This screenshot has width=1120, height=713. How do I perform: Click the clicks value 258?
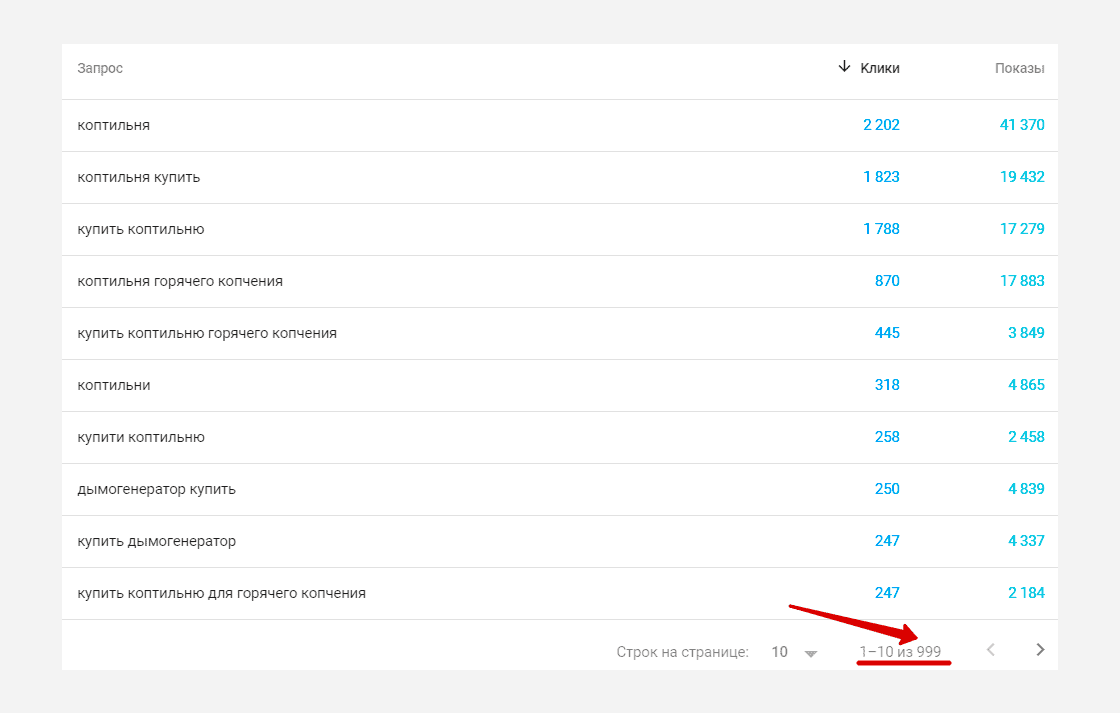click(887, 437)
